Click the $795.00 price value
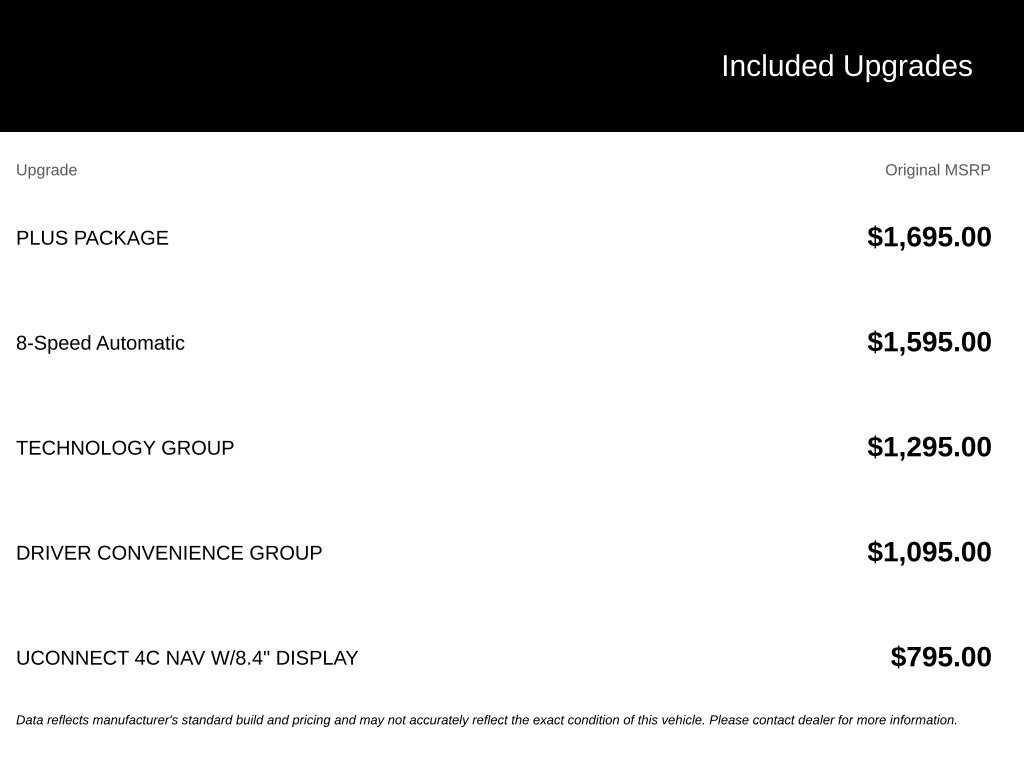 point(940,657)
